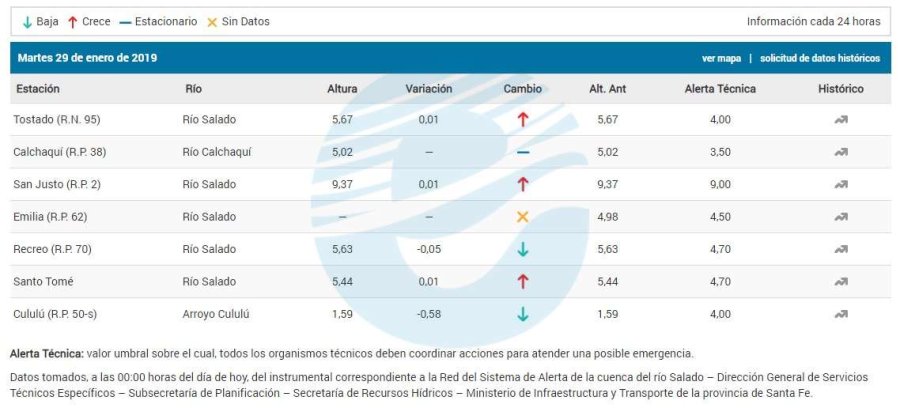This screenshot has height=408, width=900.
Task: Click the 'Altura' column header
Action: [342, 89]
